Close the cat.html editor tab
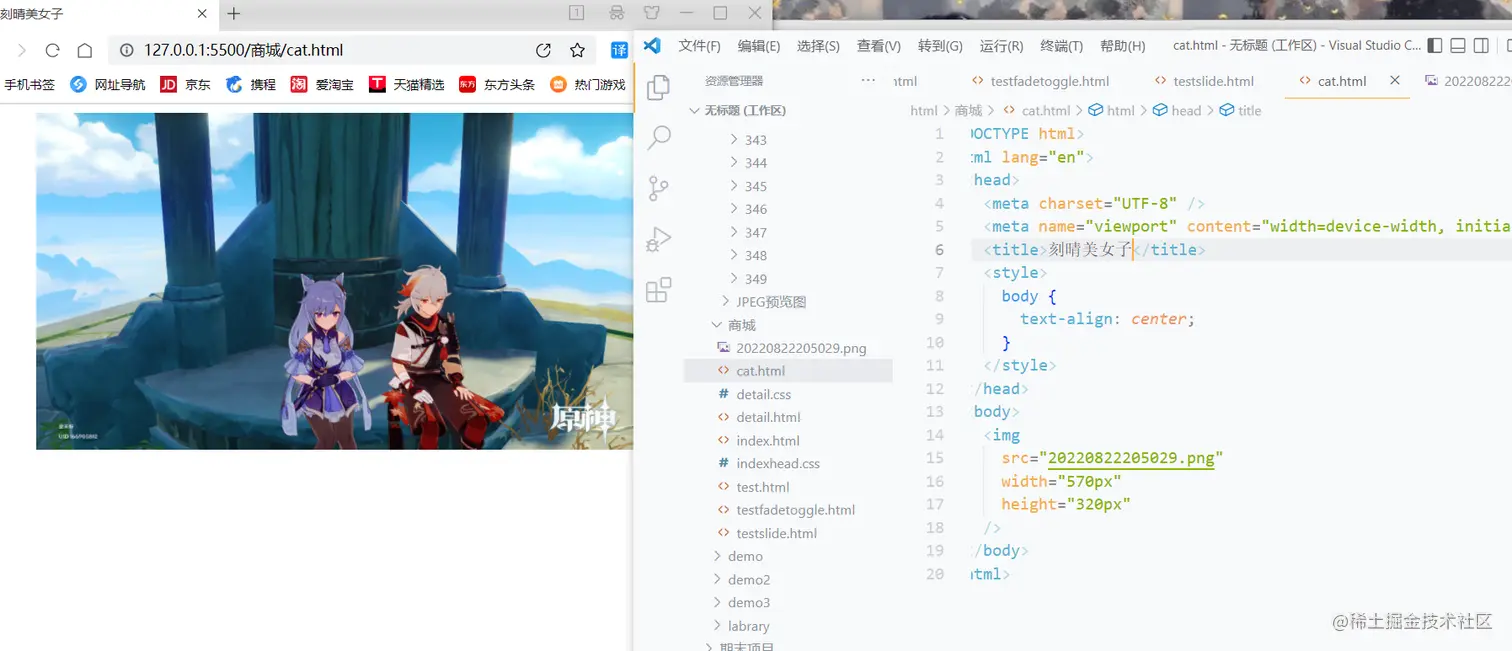 (x=1395, y=81)
